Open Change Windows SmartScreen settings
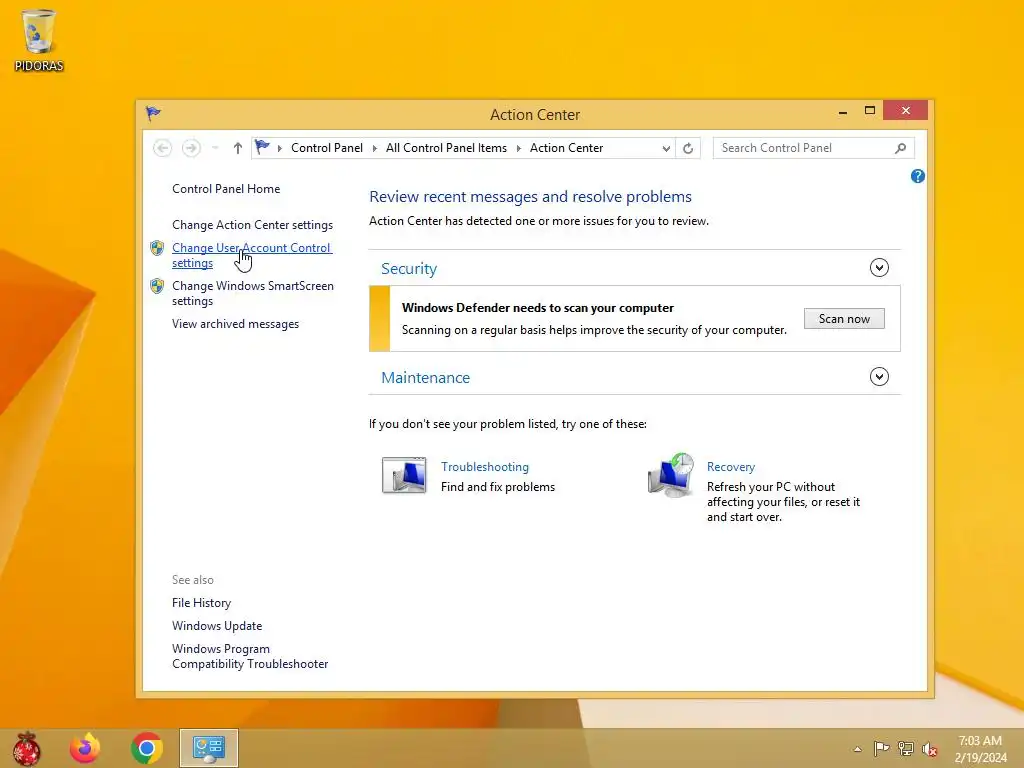 pyautogui.click(x=253, y=293)
